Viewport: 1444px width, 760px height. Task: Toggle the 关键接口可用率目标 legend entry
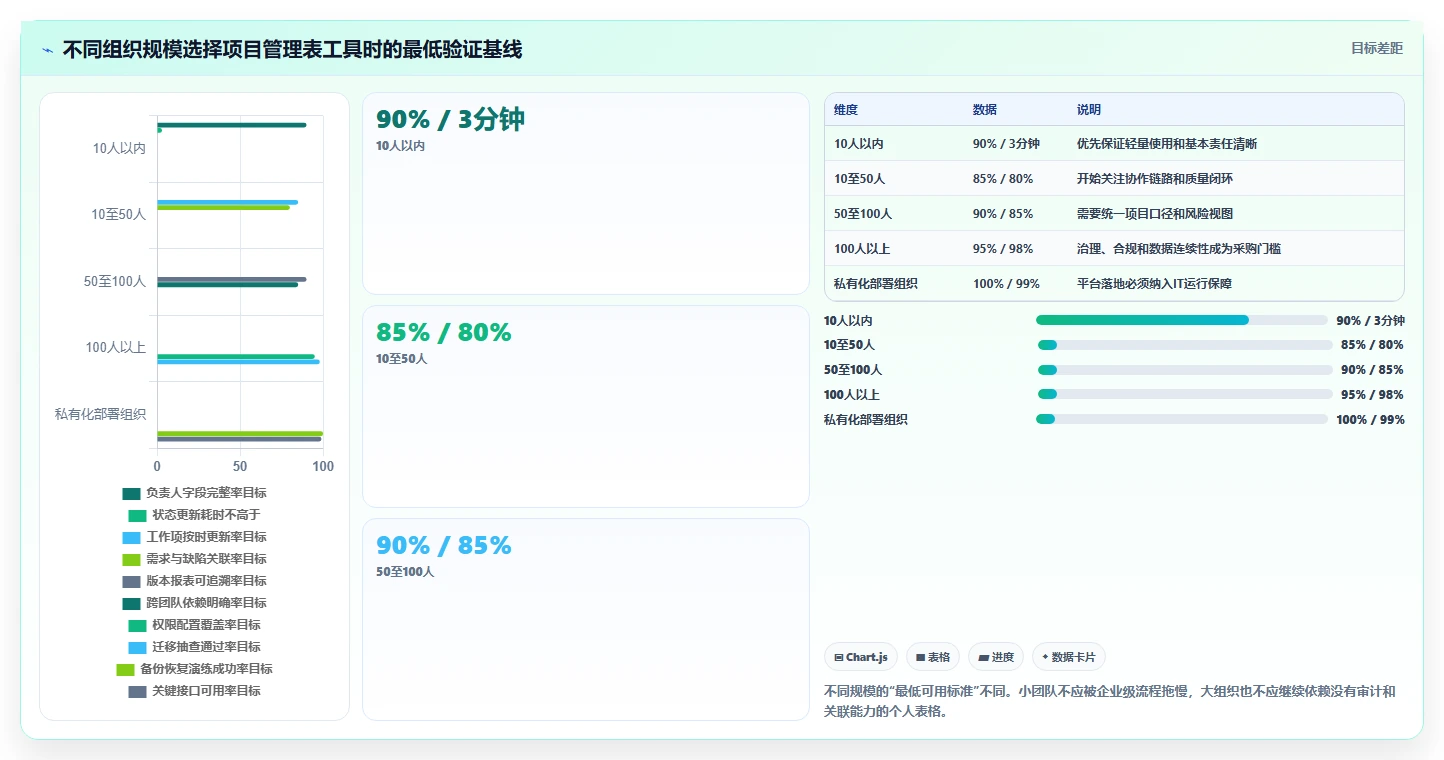point(194,691)
